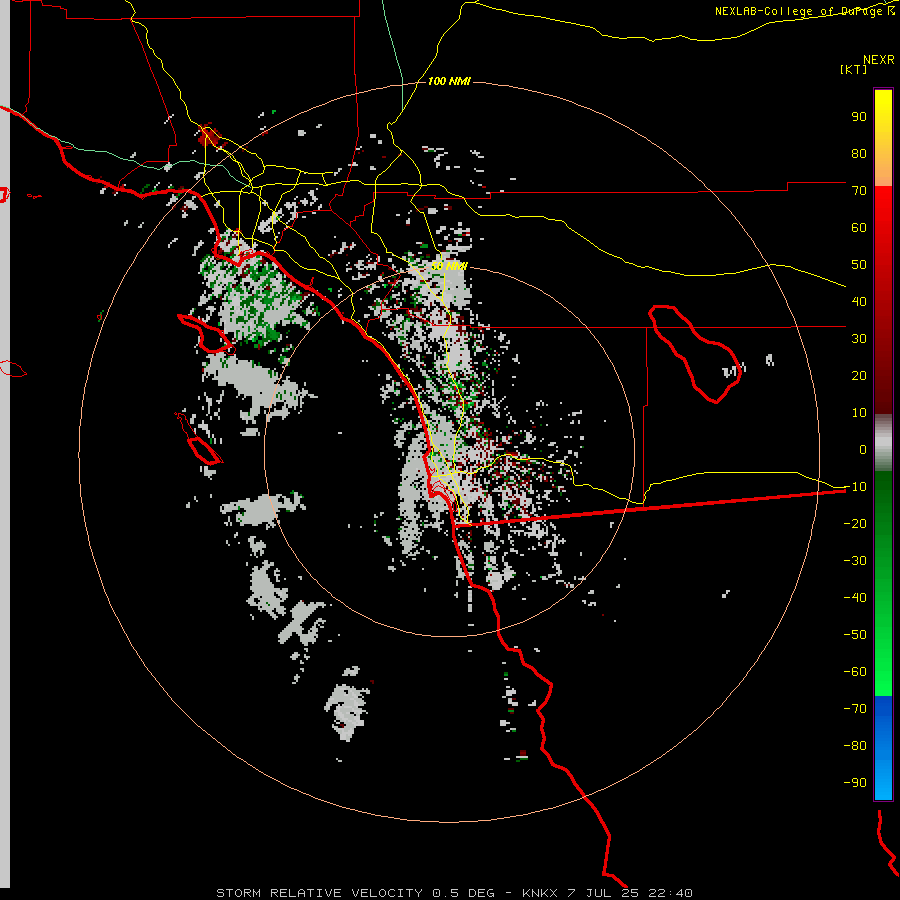Click the -10 value on the velocity scale

coord(855,487)
